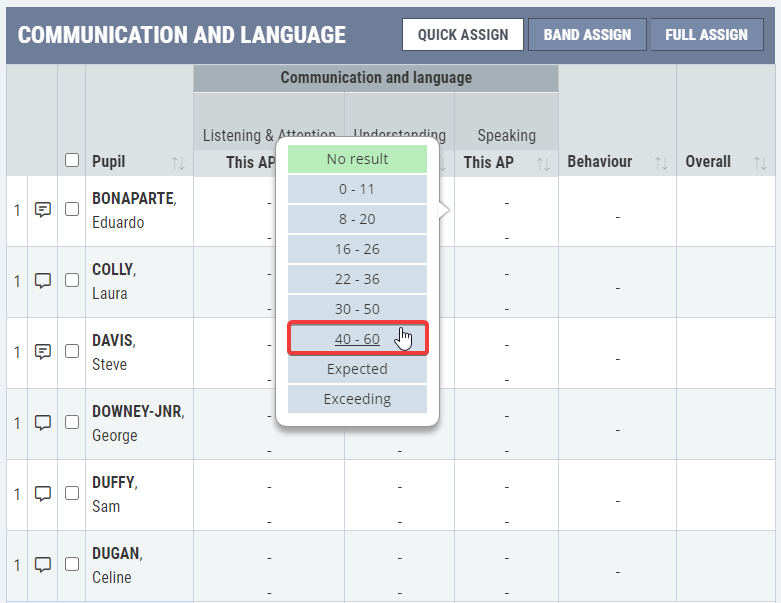Image resolution: width=781 pixels, height=603 pixels.
Task: Click the Speaking column header
Action: coord(507,135)
